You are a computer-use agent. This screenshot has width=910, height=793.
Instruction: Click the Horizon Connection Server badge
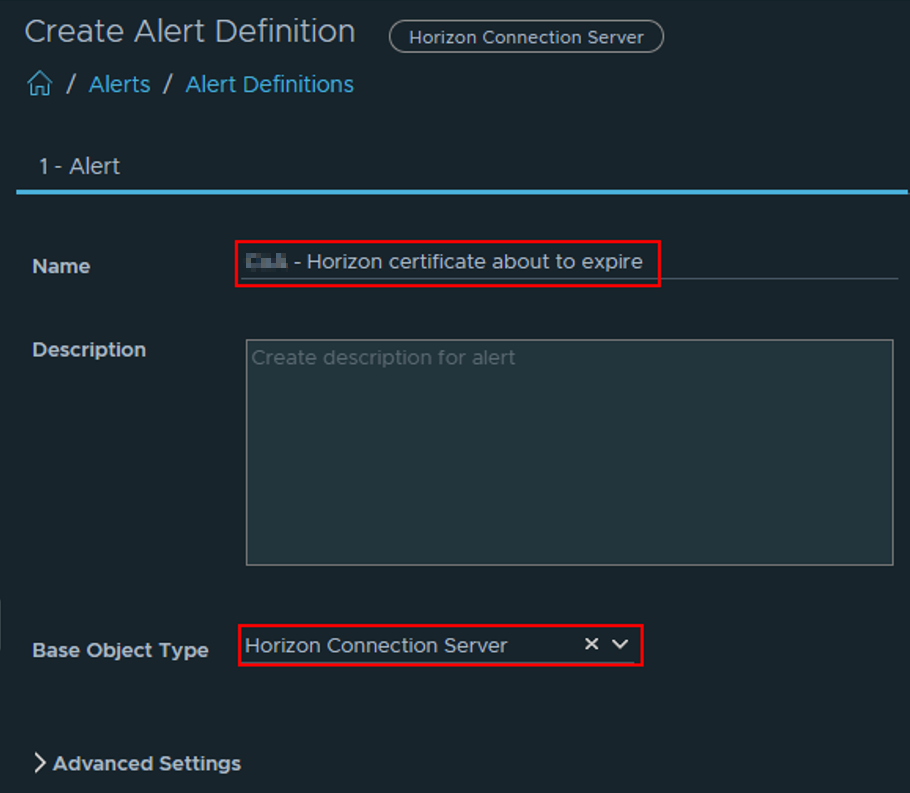point(526,37)
